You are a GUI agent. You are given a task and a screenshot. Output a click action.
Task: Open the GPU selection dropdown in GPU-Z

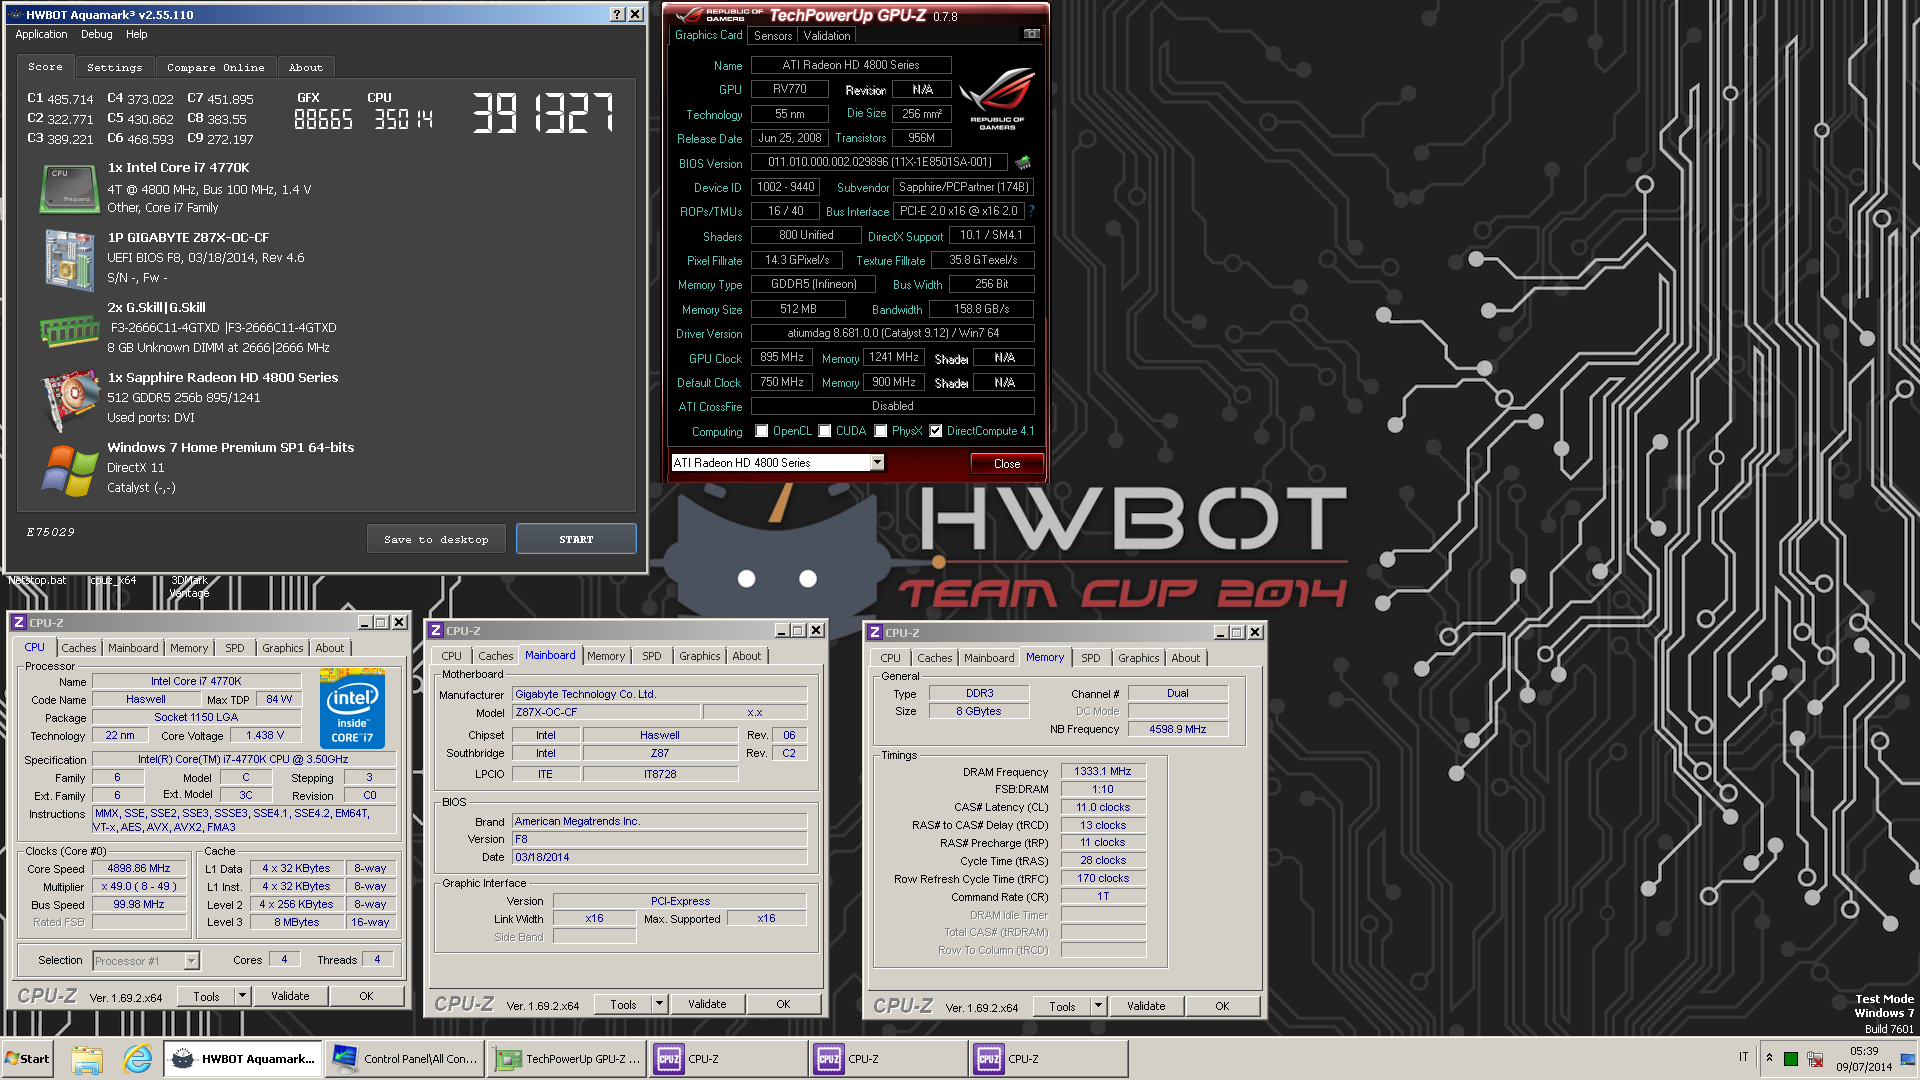click(877, 462)
